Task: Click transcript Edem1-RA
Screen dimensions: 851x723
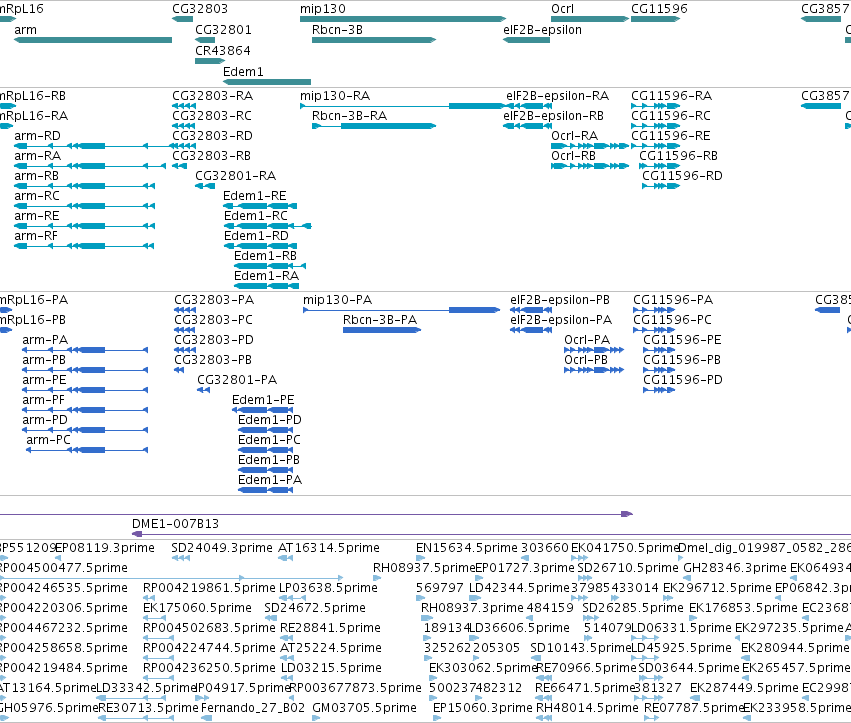Action: pos(265,286)
